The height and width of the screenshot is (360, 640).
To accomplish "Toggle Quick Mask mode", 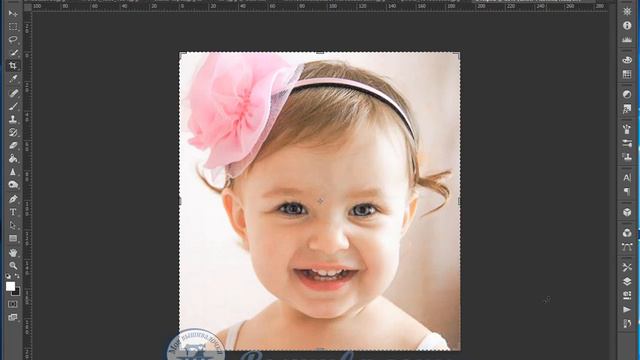I will coord(13,304).
